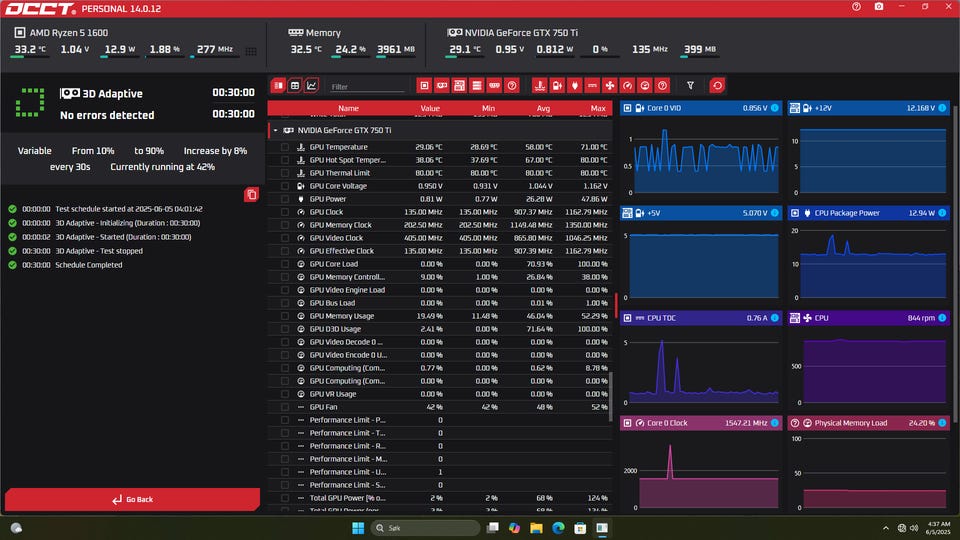This screenshot has height=540, width=960.
Task: Sort table by Avg column
Action: coord(543,108)
